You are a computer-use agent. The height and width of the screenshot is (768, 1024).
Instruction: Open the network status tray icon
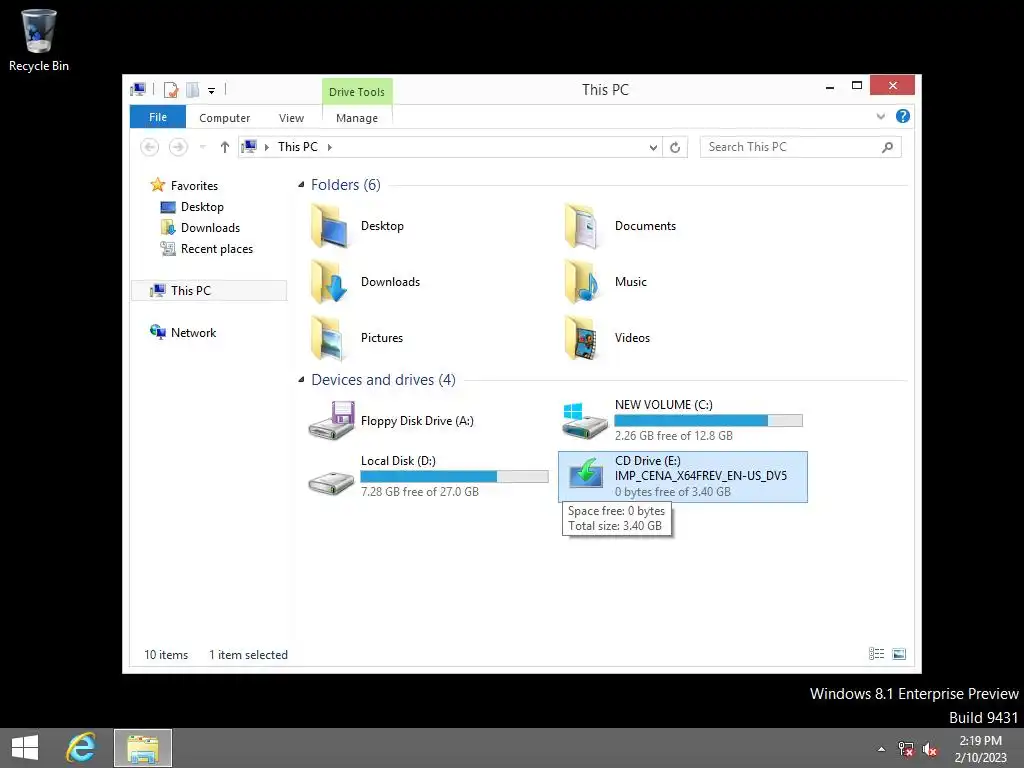(905, 749)
